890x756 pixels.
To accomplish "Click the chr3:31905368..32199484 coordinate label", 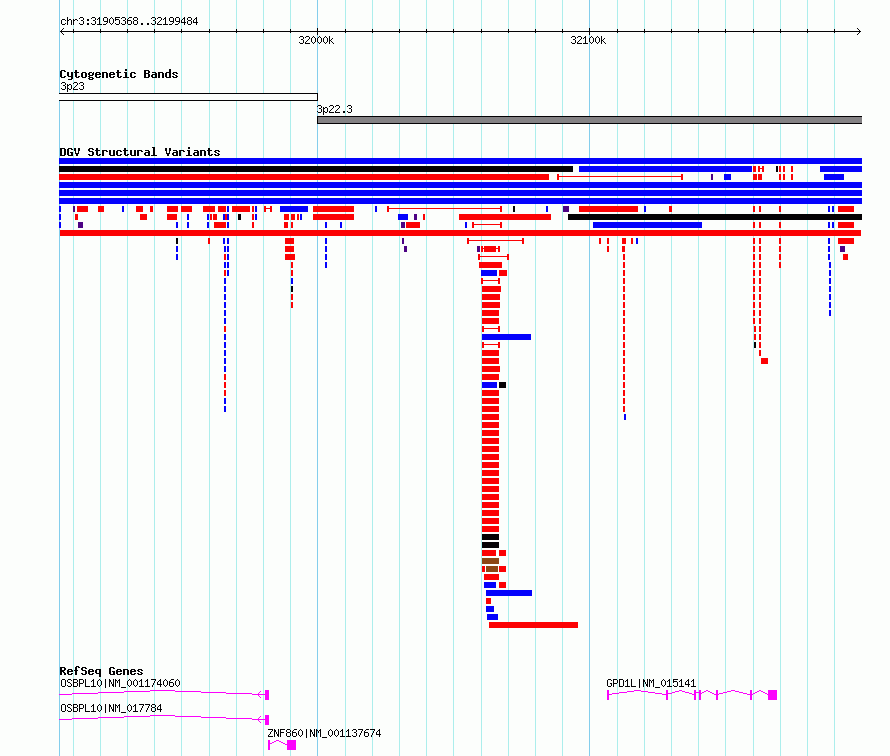I will click(129, 22).
